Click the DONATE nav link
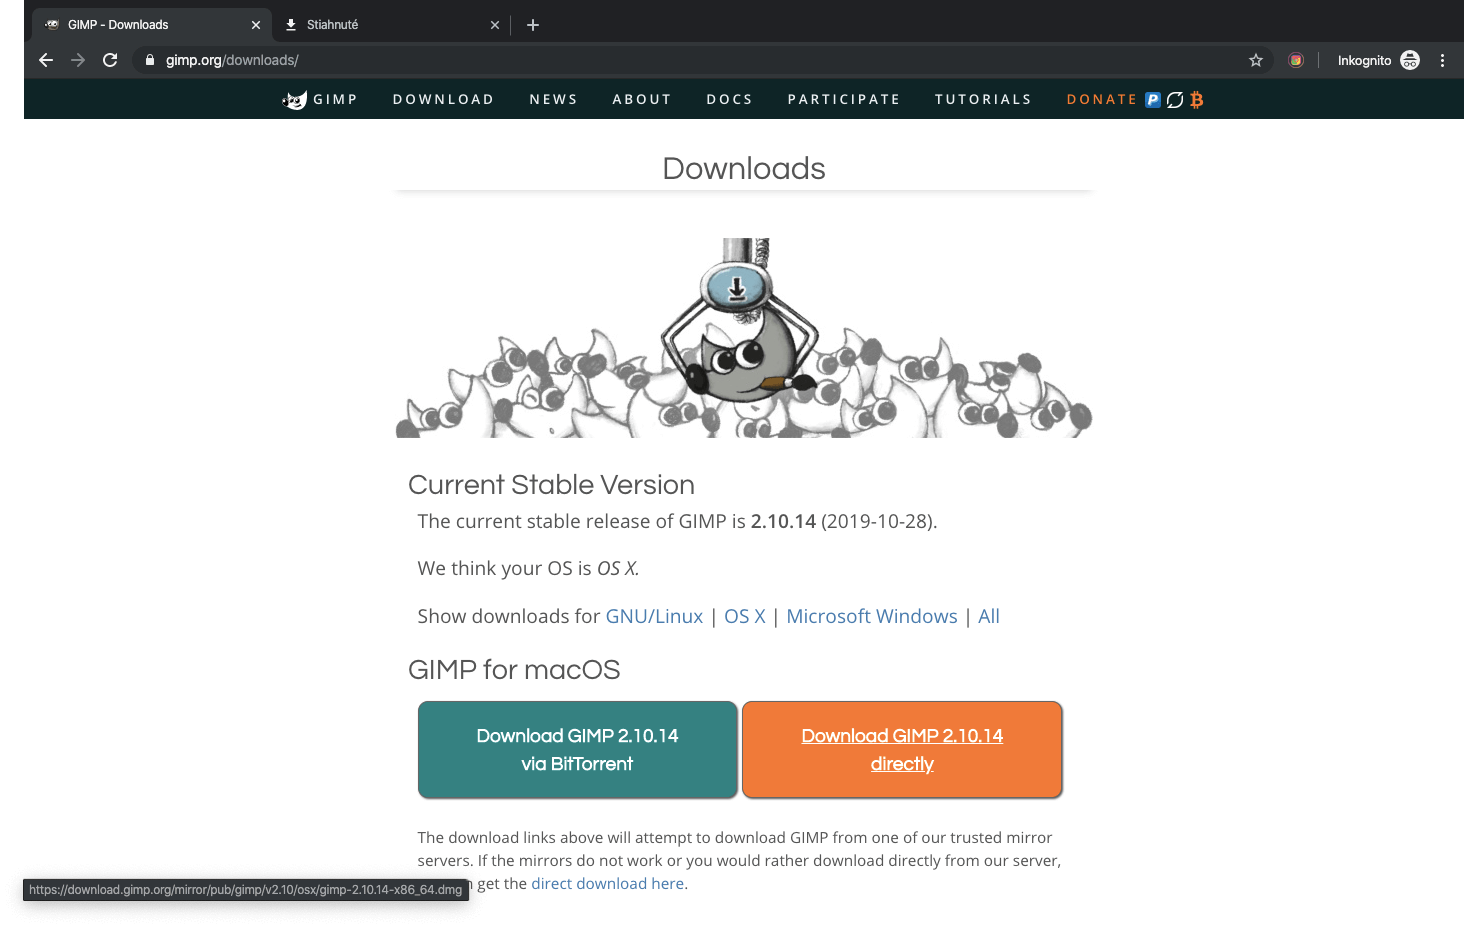This screenshot has width=1464, height=928. 1102,99
